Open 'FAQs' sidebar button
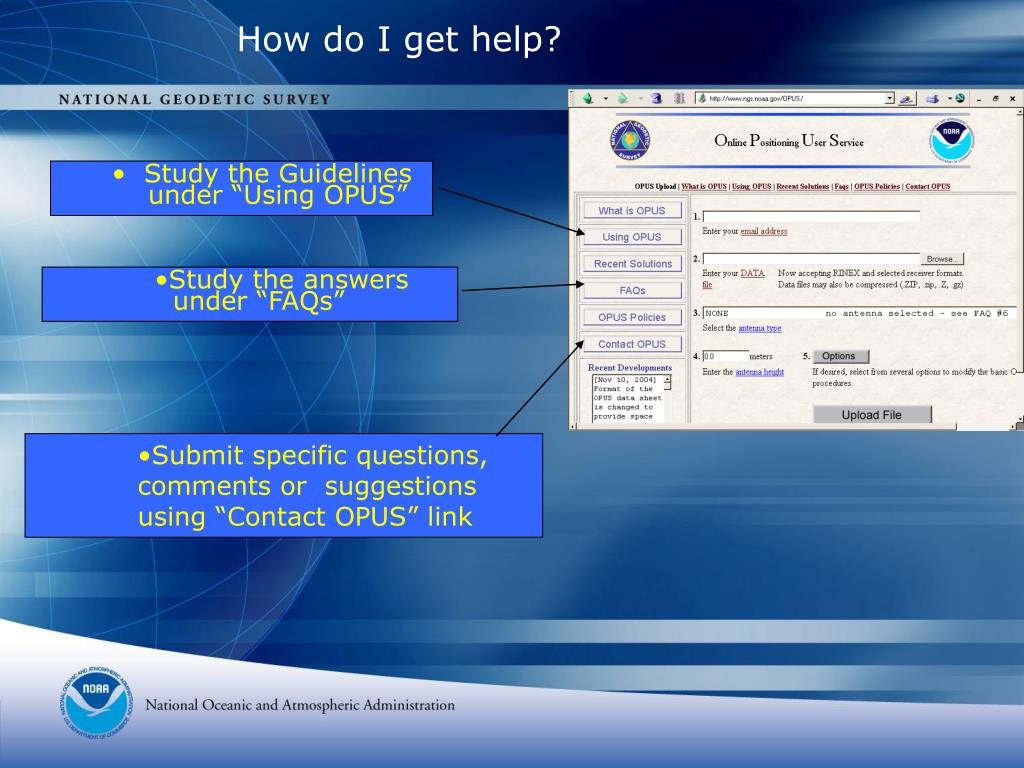Screen dimensions: 1024x768 (632, 290)
